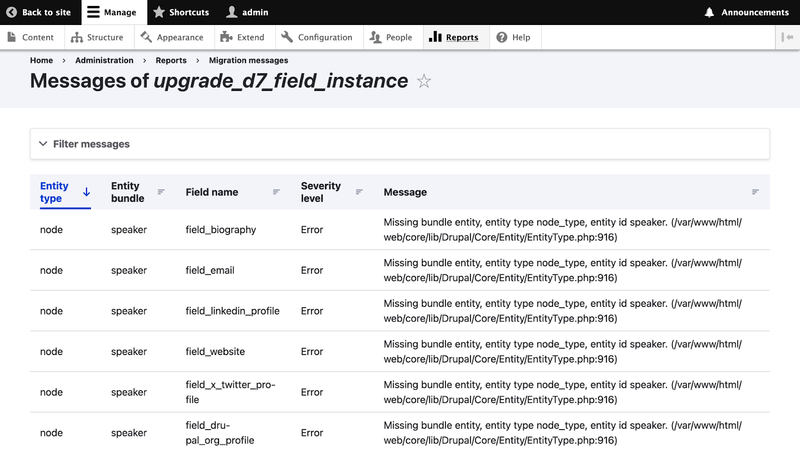800x450 pixels.
Task: Click sort icon in Message column header
Action: tap(755, 192)
